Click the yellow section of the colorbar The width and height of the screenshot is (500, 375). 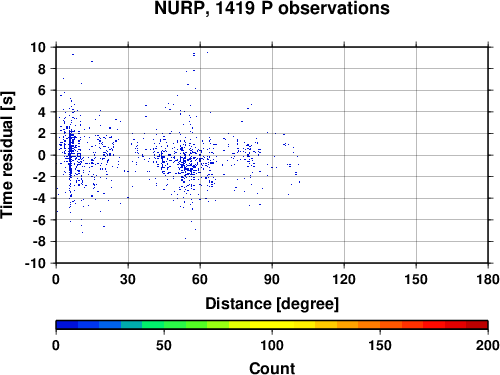(272, 325)
